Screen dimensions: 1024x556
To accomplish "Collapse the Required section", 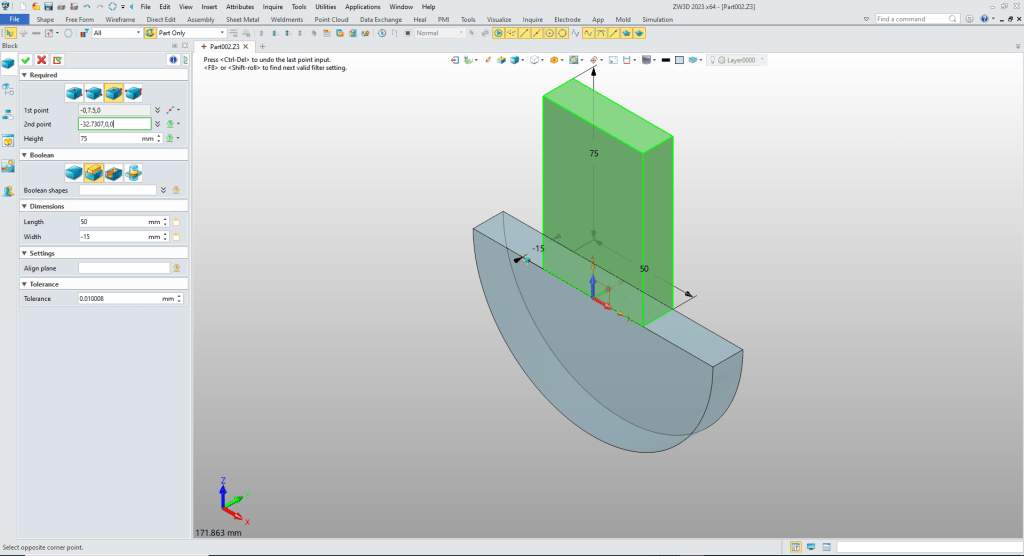I will pyautogui.click(x=24, y=75).
